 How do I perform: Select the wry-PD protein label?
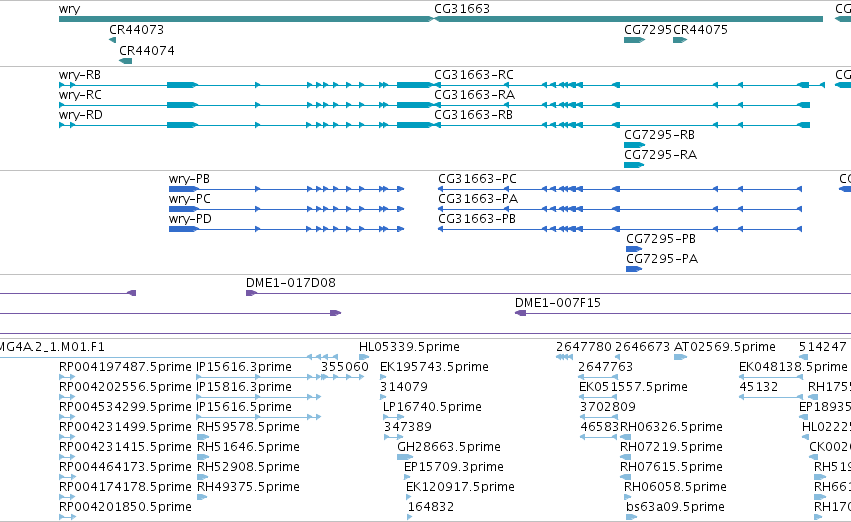point(190,219)
